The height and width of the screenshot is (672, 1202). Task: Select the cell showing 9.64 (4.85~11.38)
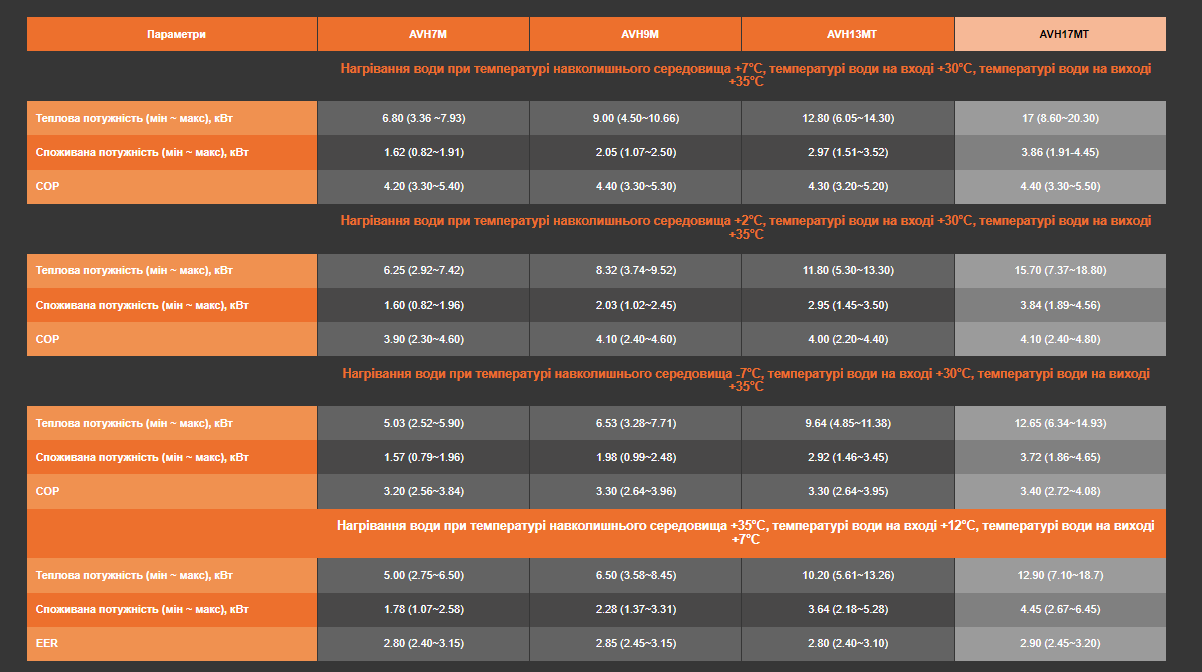click(x=848, y=423)
